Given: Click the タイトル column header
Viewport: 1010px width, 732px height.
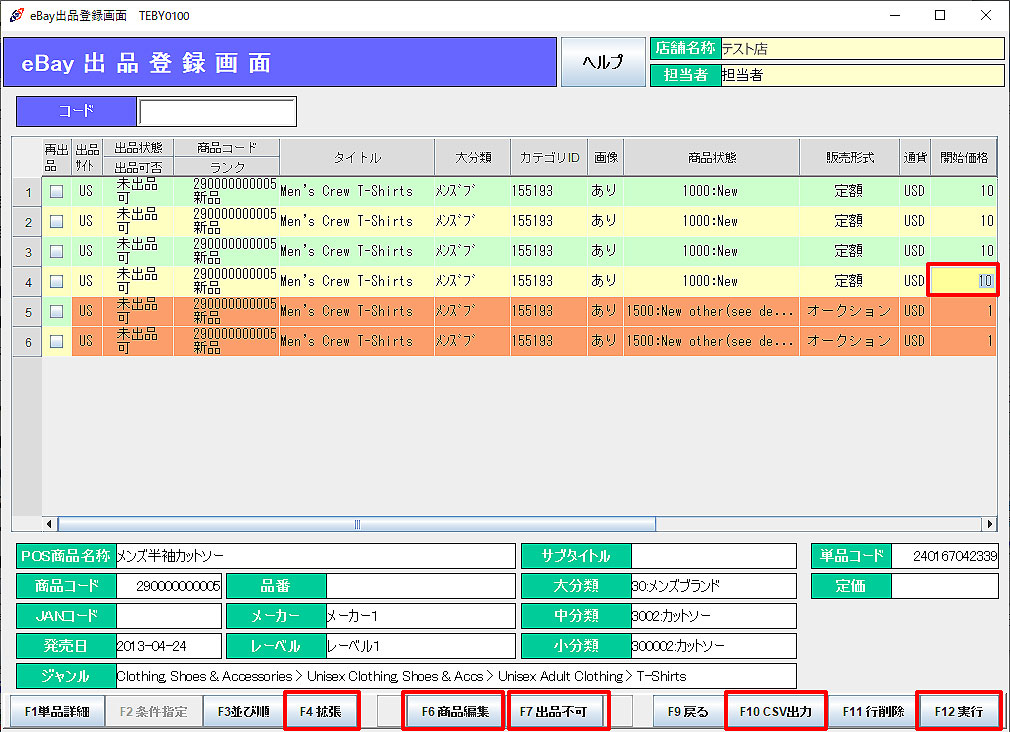Looking at the screenshot, I should [x=357, y=157].
